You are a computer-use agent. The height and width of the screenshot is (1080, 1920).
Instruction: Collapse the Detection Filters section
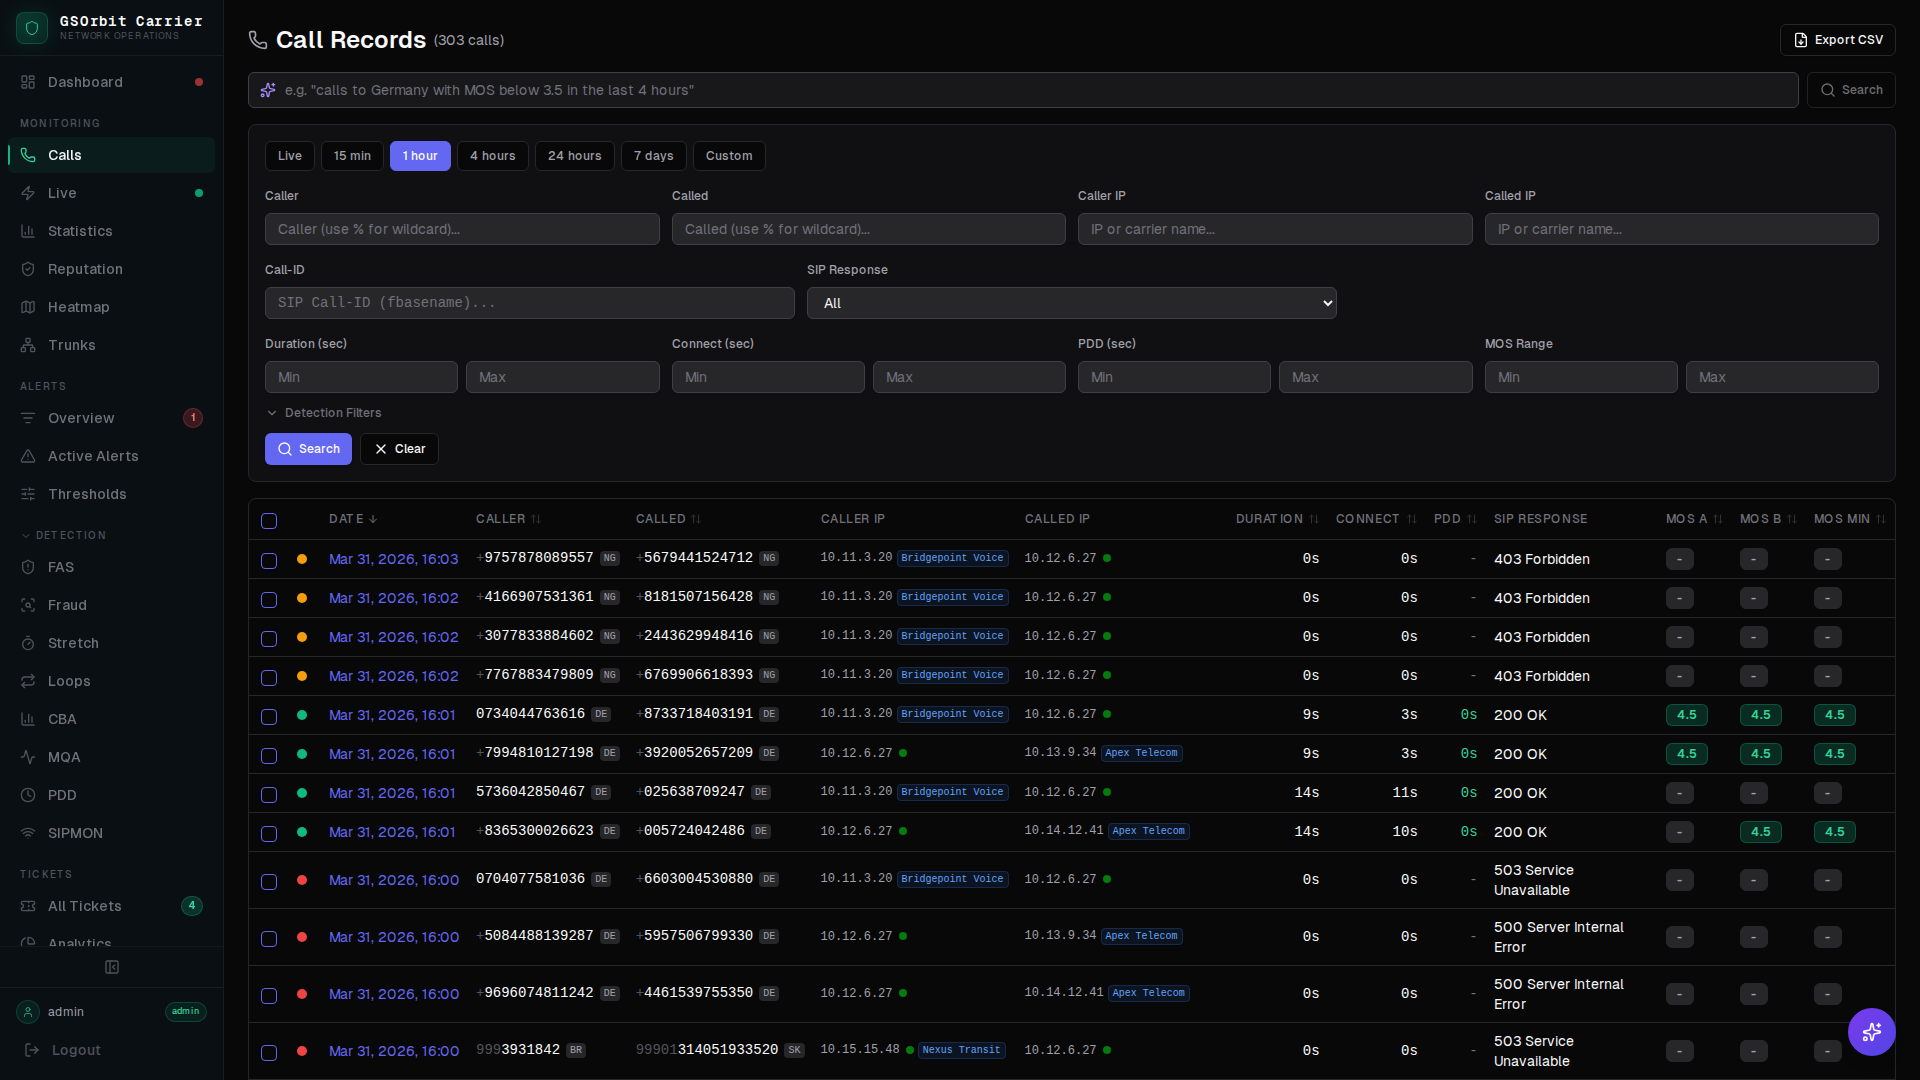324,412
